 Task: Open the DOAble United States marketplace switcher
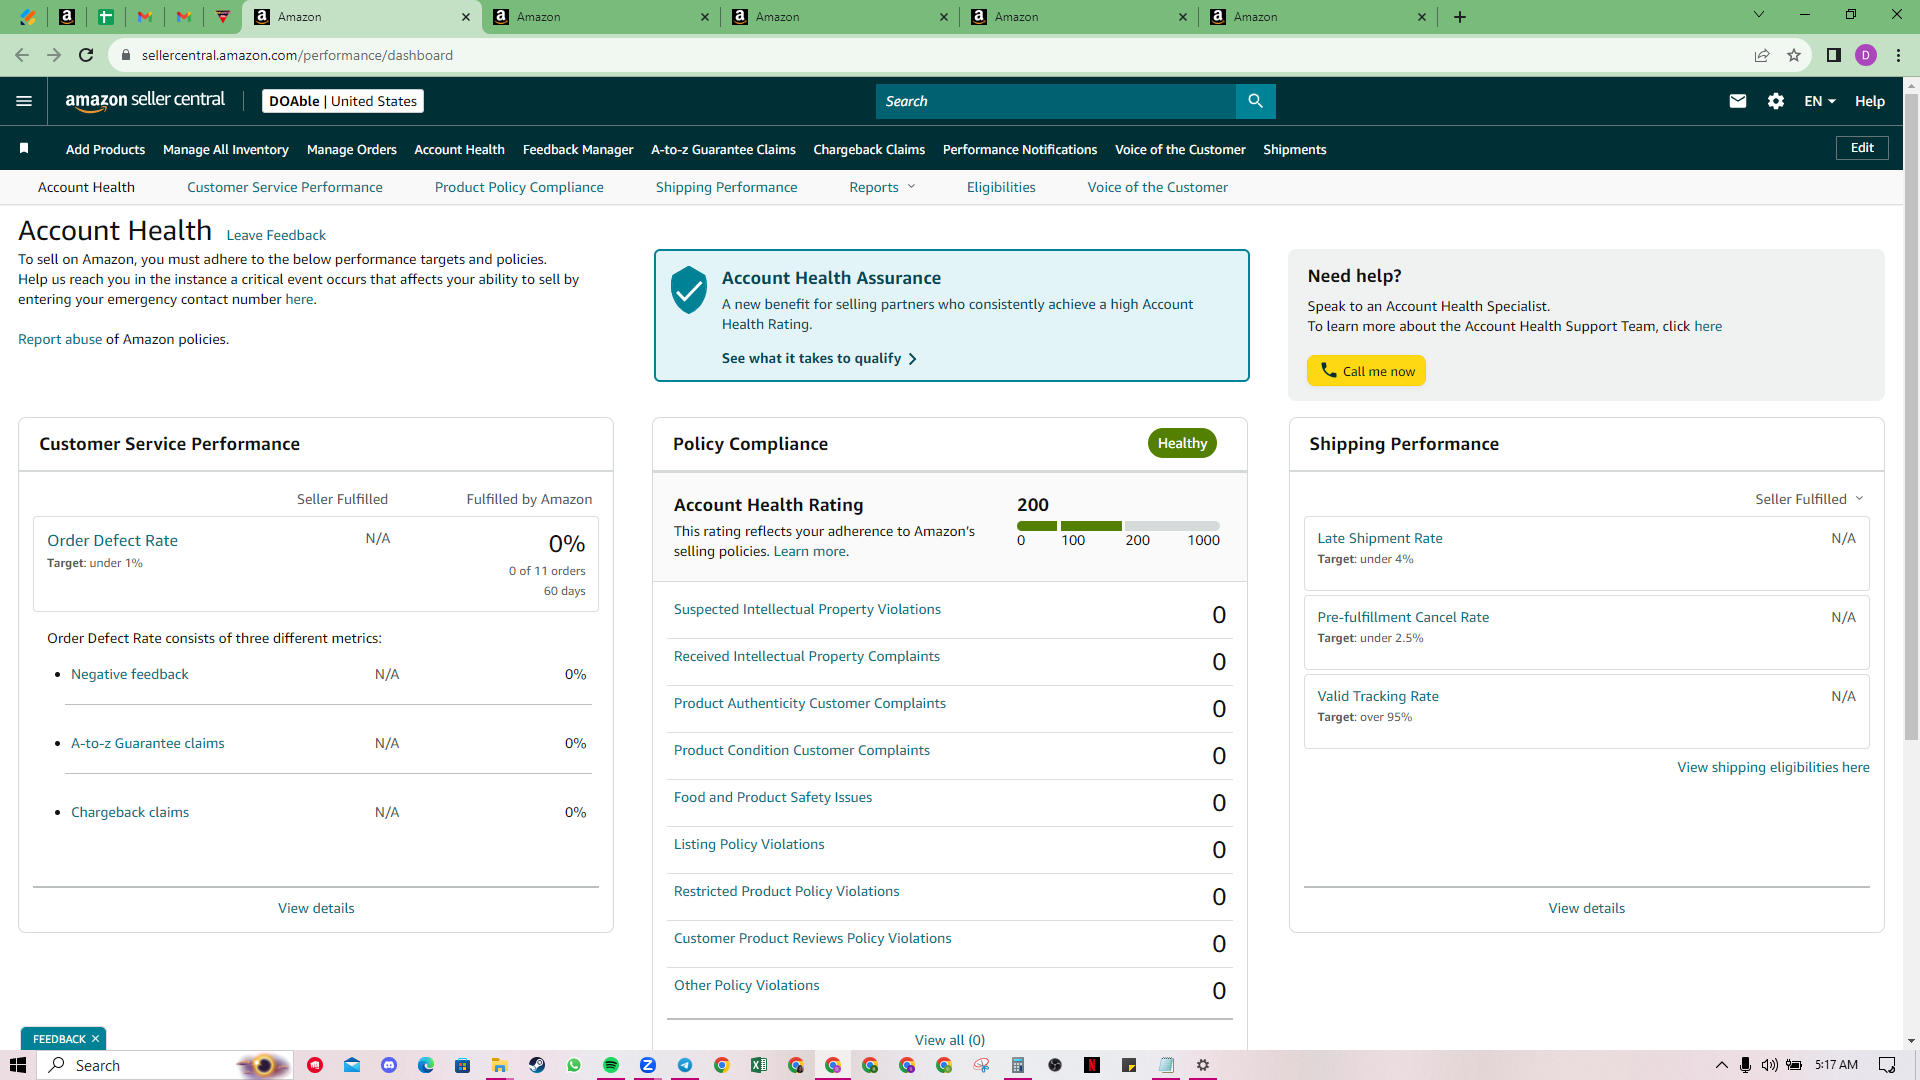click(343, 101)
